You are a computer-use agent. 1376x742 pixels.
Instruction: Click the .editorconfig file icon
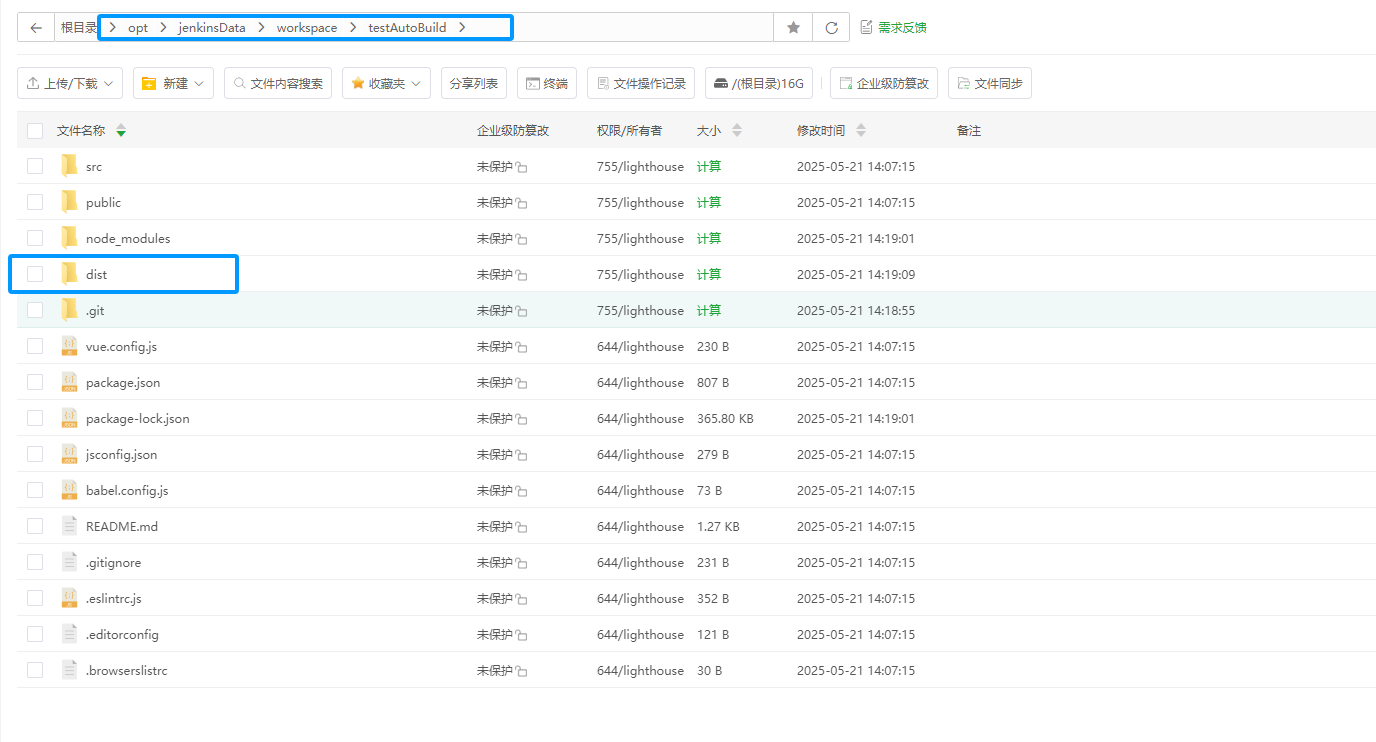(x=69, y=634)
